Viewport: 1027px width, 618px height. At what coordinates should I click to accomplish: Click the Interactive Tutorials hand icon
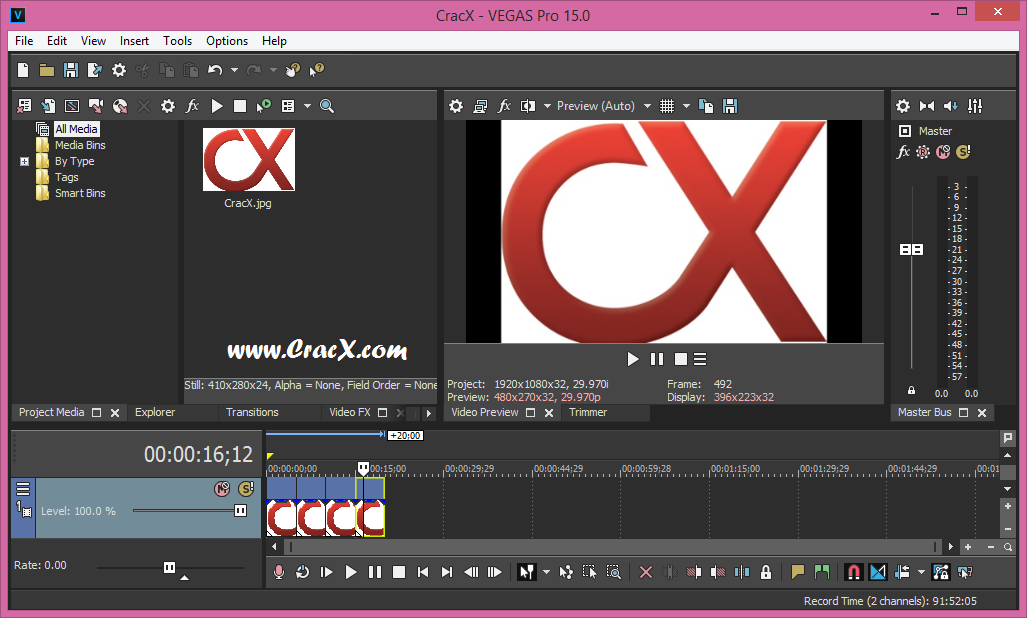[x=293, y=70]
